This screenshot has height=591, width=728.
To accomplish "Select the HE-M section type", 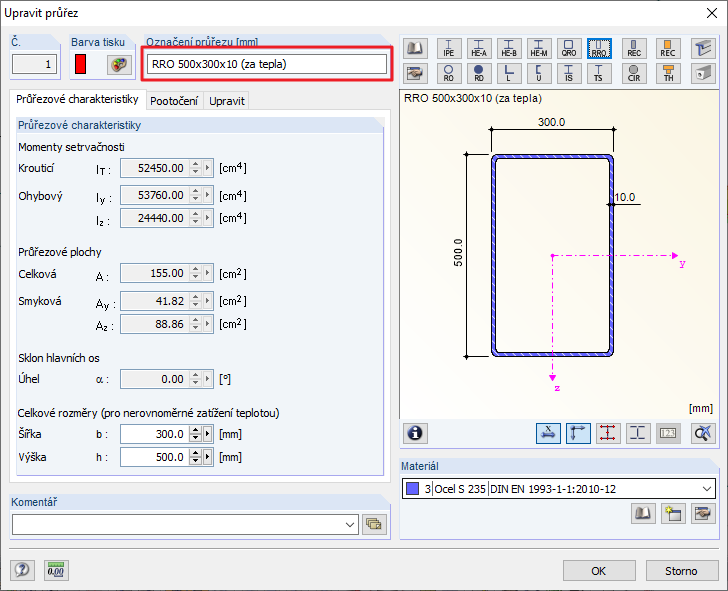I will (539, 48).
